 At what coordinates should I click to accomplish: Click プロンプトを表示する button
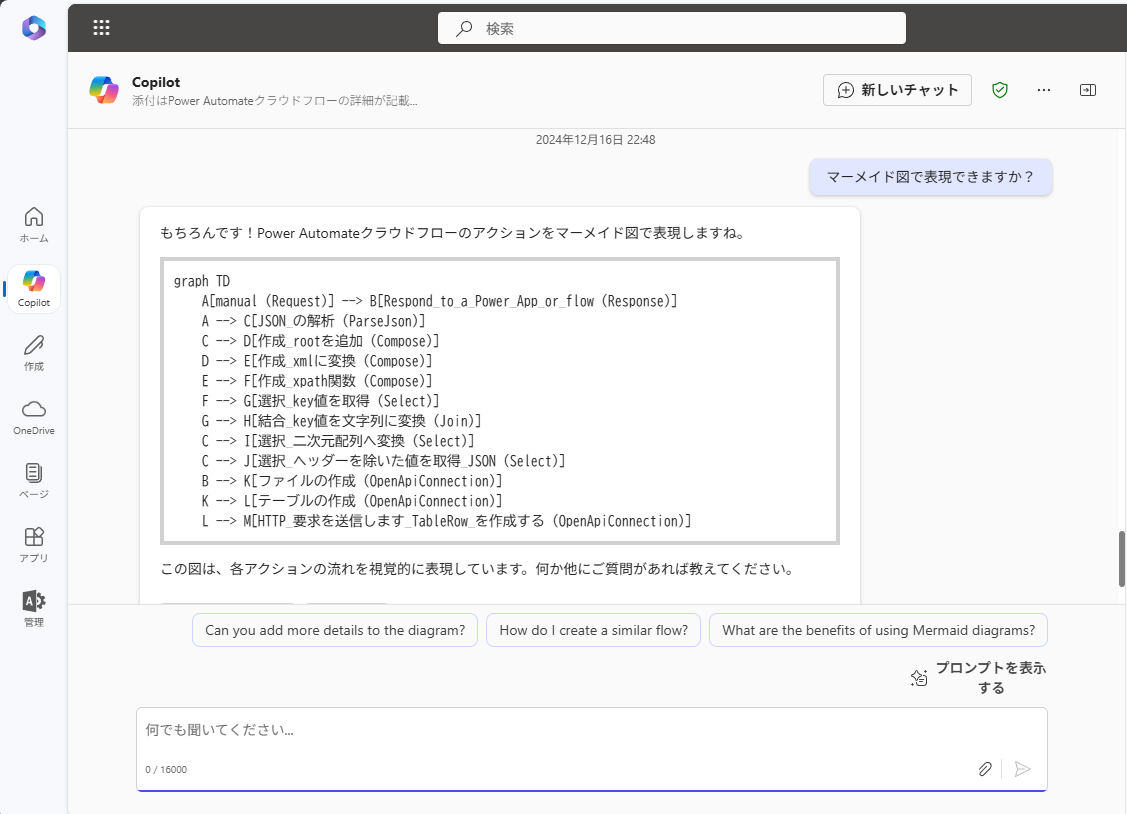pyautogui.click(x=978, y=677)
